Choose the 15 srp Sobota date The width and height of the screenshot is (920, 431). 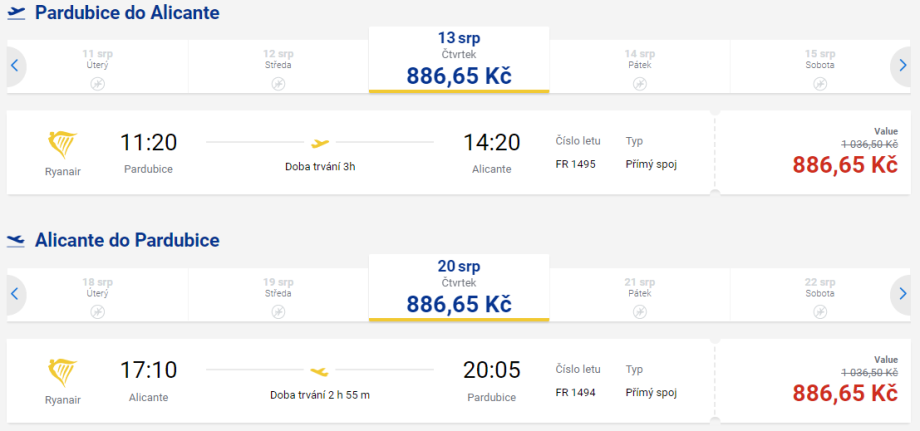coord(819,66)
